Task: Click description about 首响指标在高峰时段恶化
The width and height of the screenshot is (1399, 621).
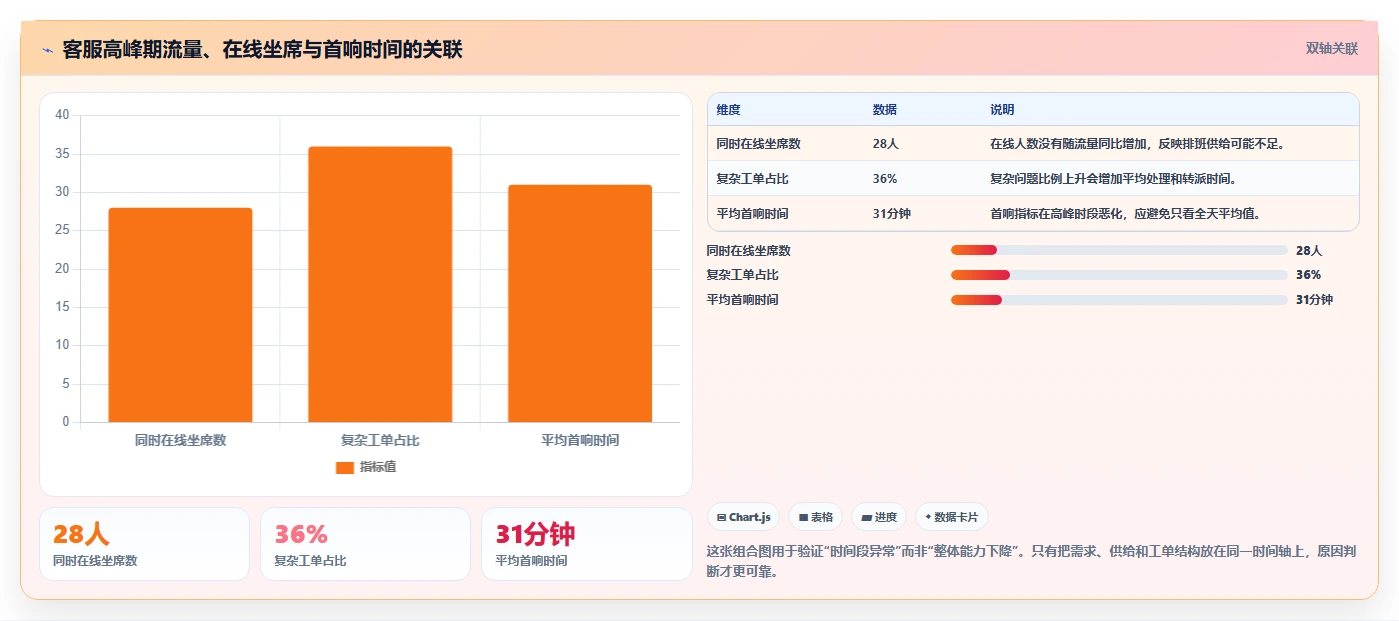Action: coord(1125,214)
